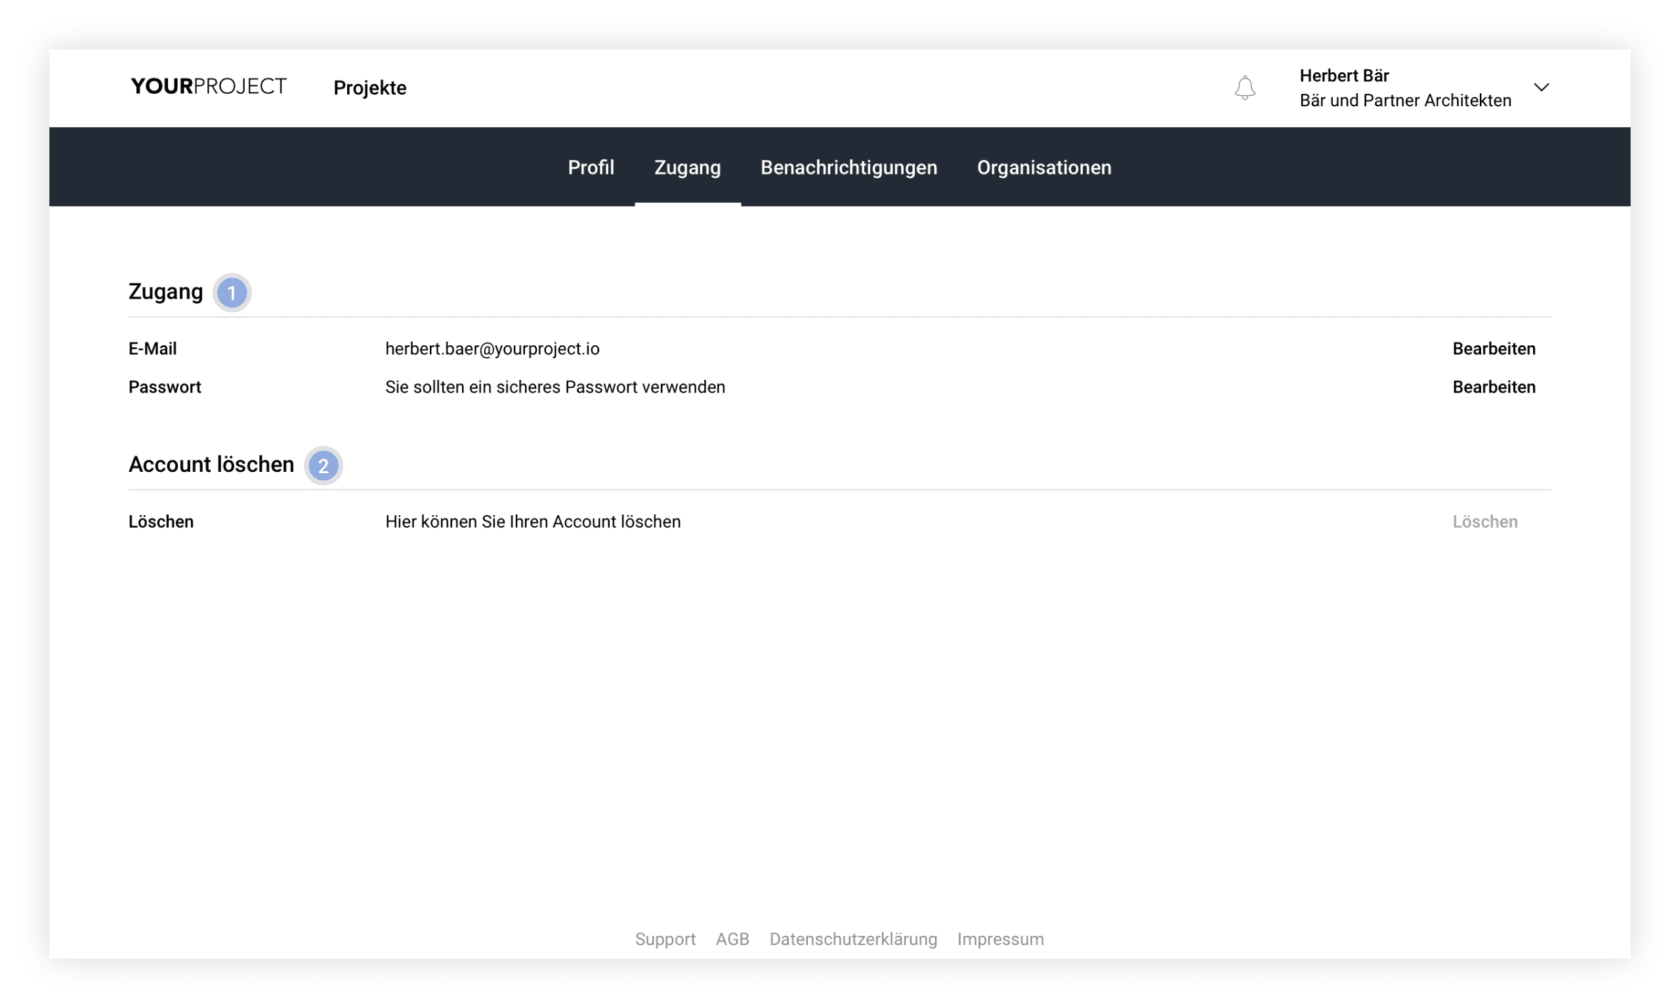Open the Support footer link
The image size is (1680, 1008).
click(665, 939)
